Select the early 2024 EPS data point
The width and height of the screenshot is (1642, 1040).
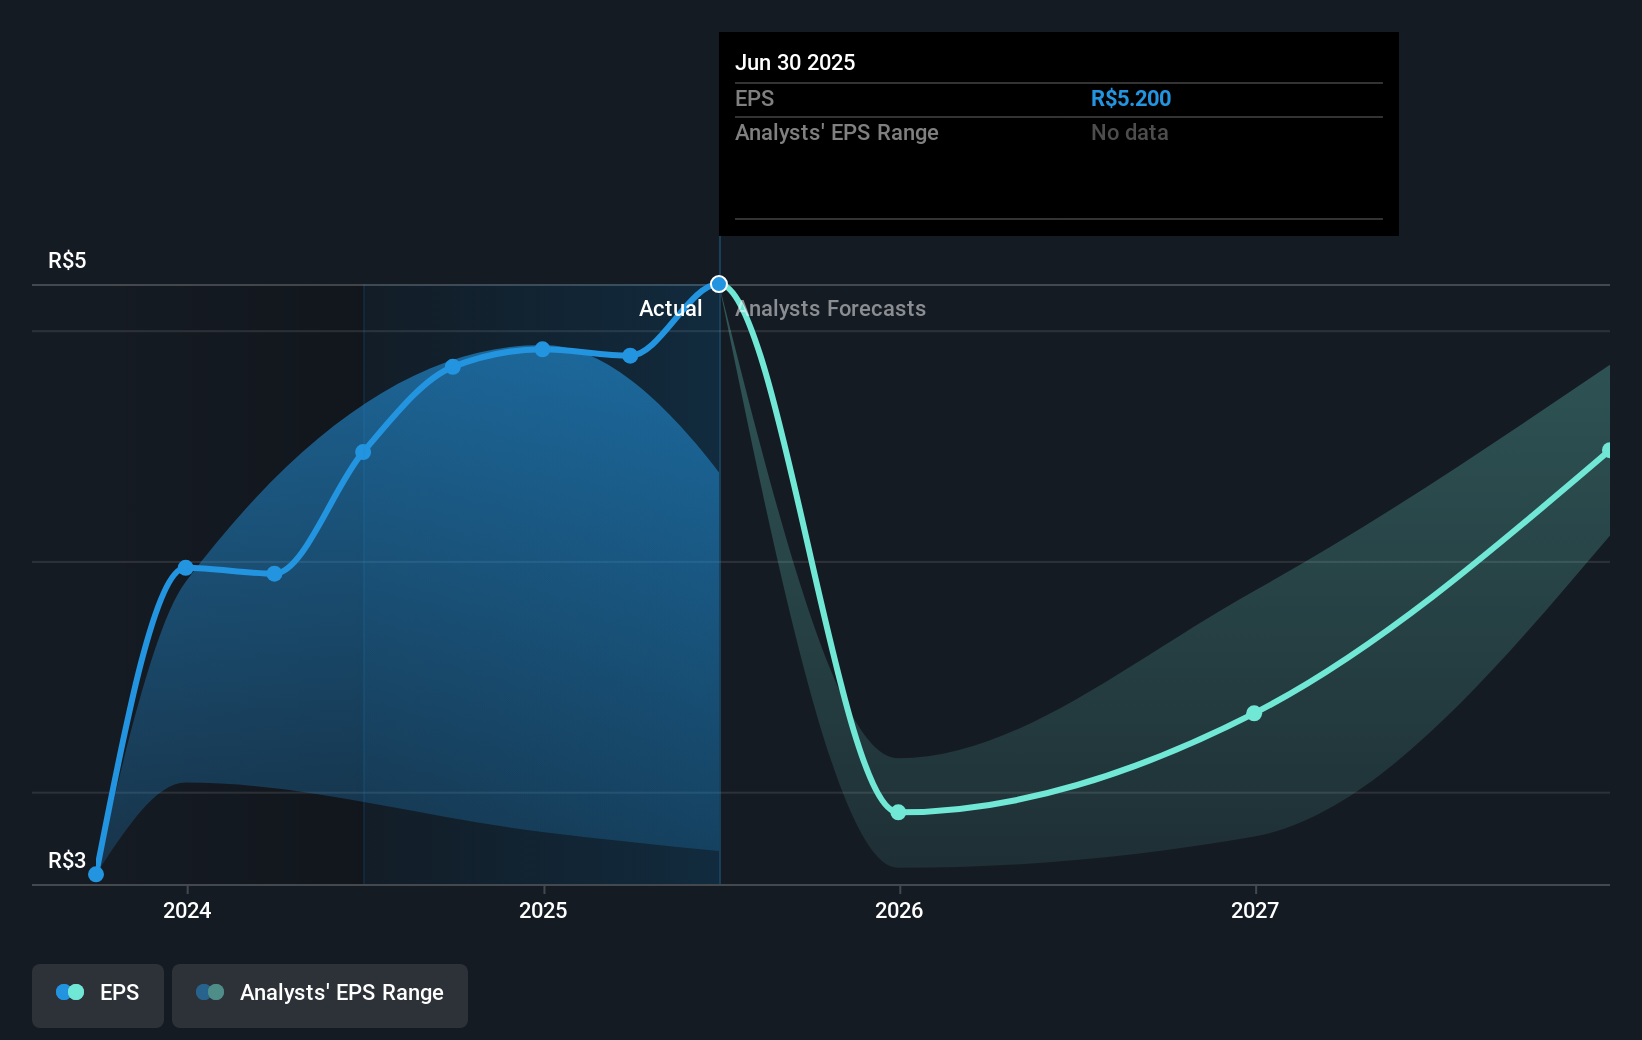(185, 567)
